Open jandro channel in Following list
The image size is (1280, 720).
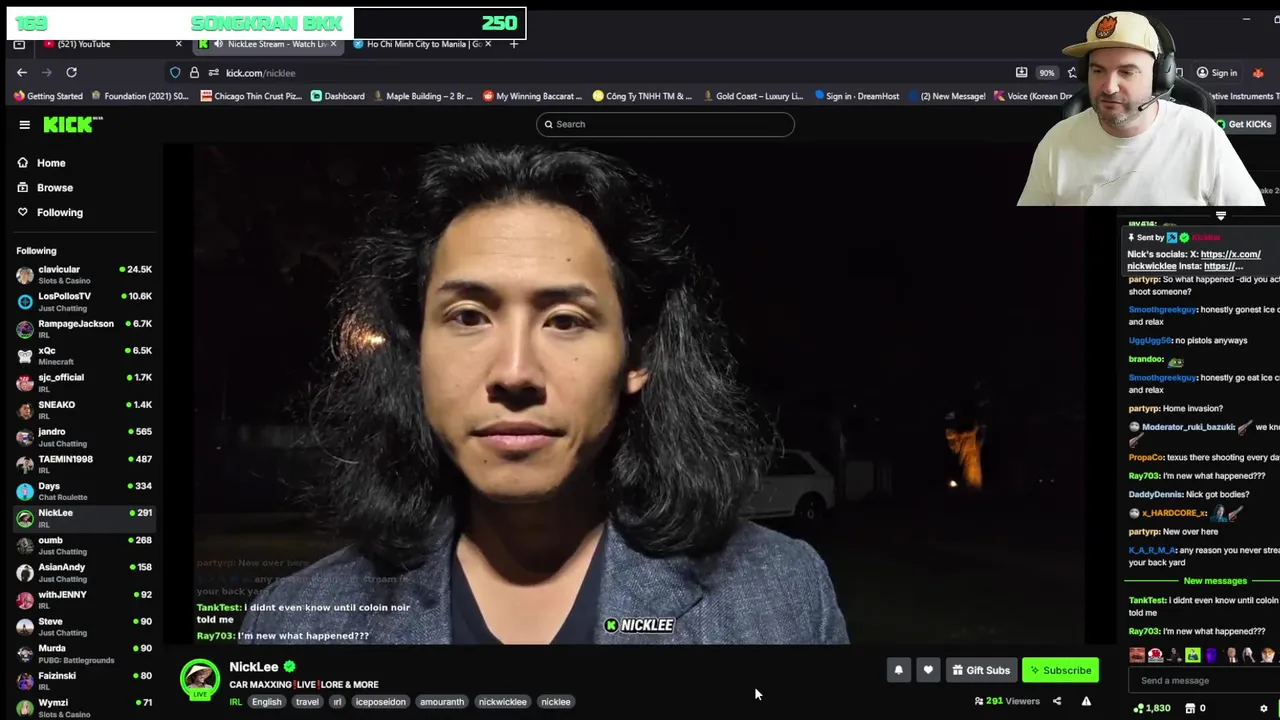click(84, 436)
